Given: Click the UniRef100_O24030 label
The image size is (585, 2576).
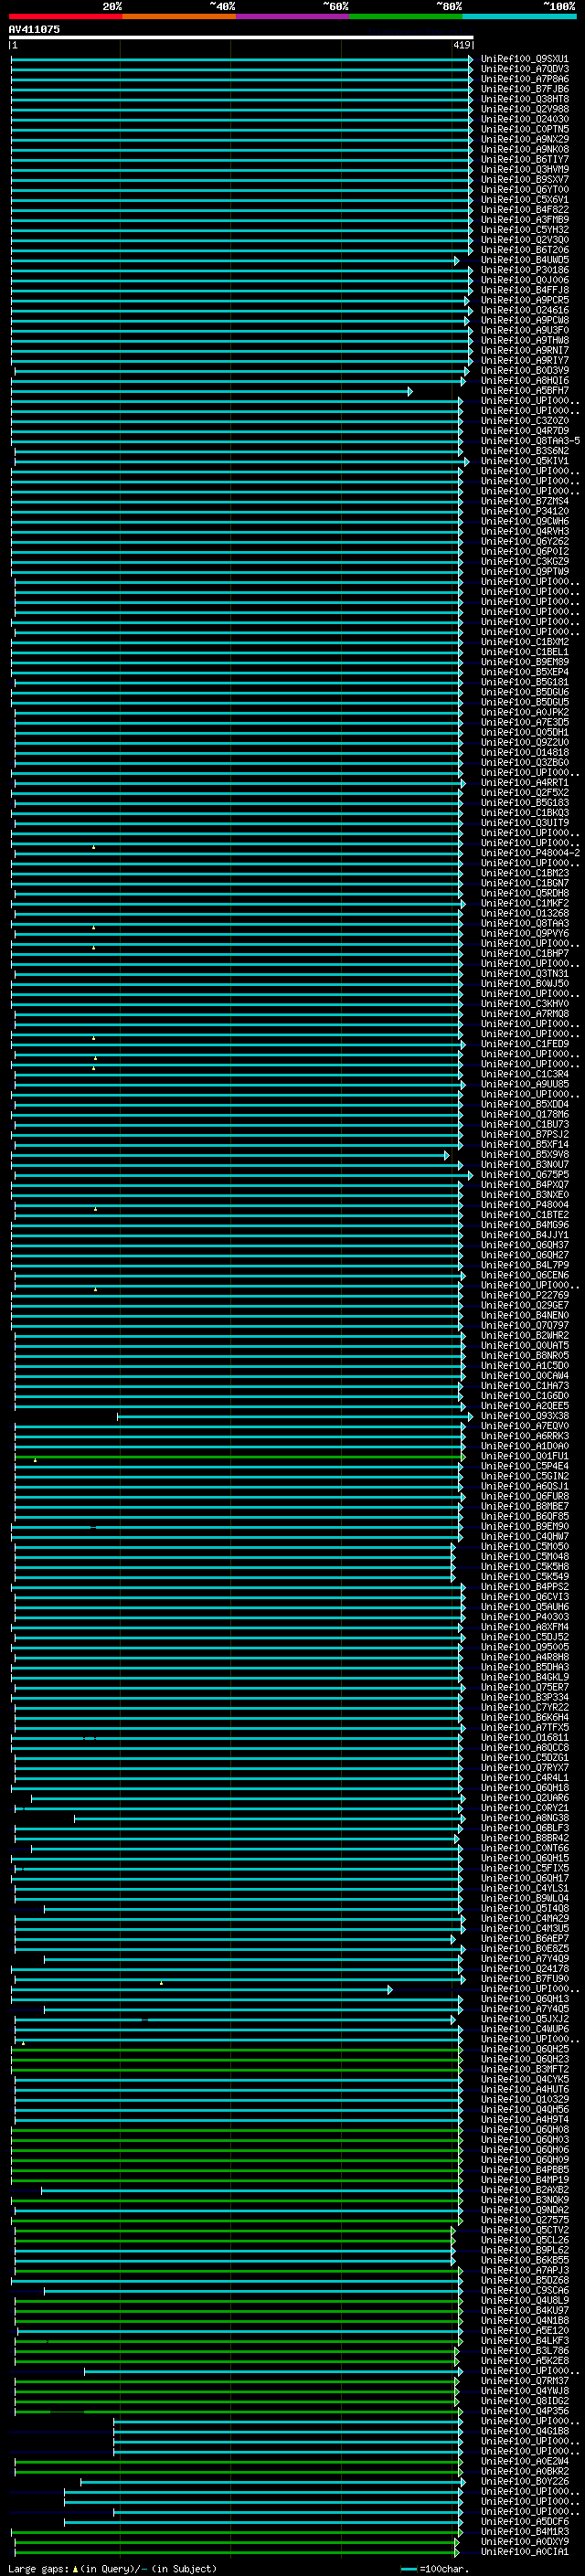Looking at the screenshot, I should click(x=524, y=119).
